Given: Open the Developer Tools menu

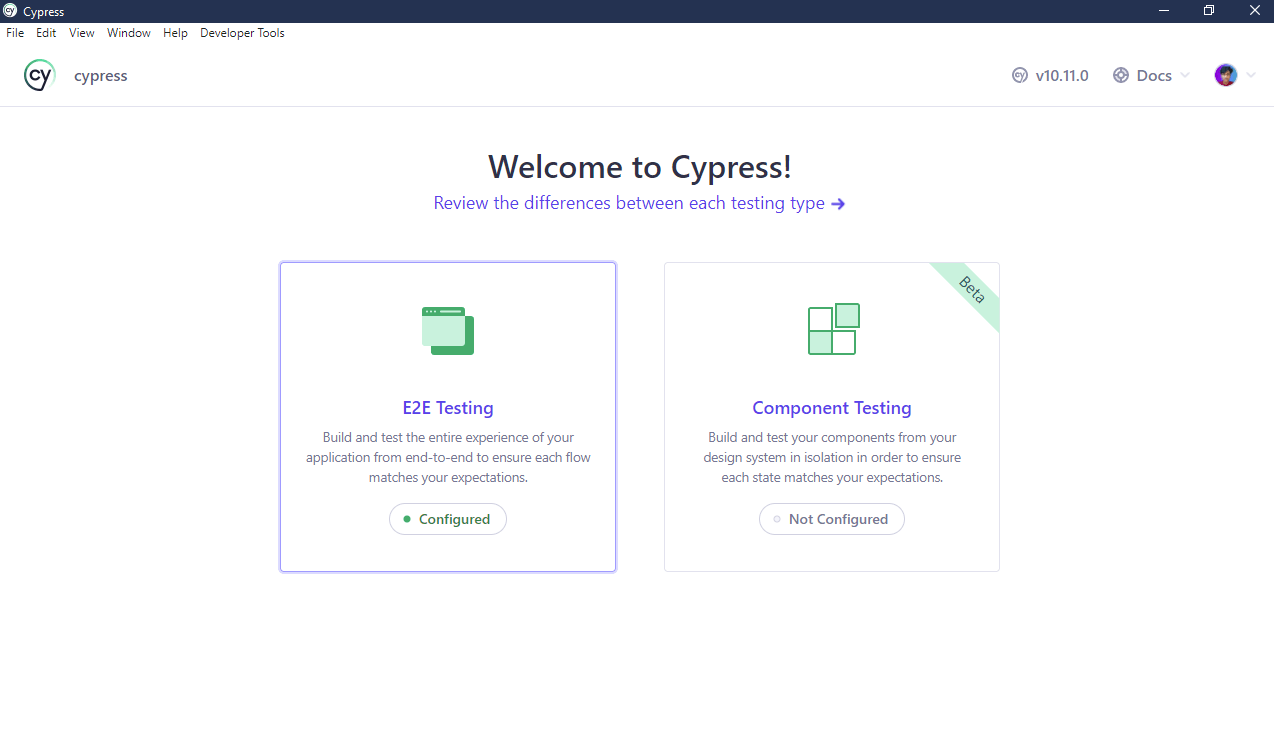Looking at the screenshot, I should 242,33.
